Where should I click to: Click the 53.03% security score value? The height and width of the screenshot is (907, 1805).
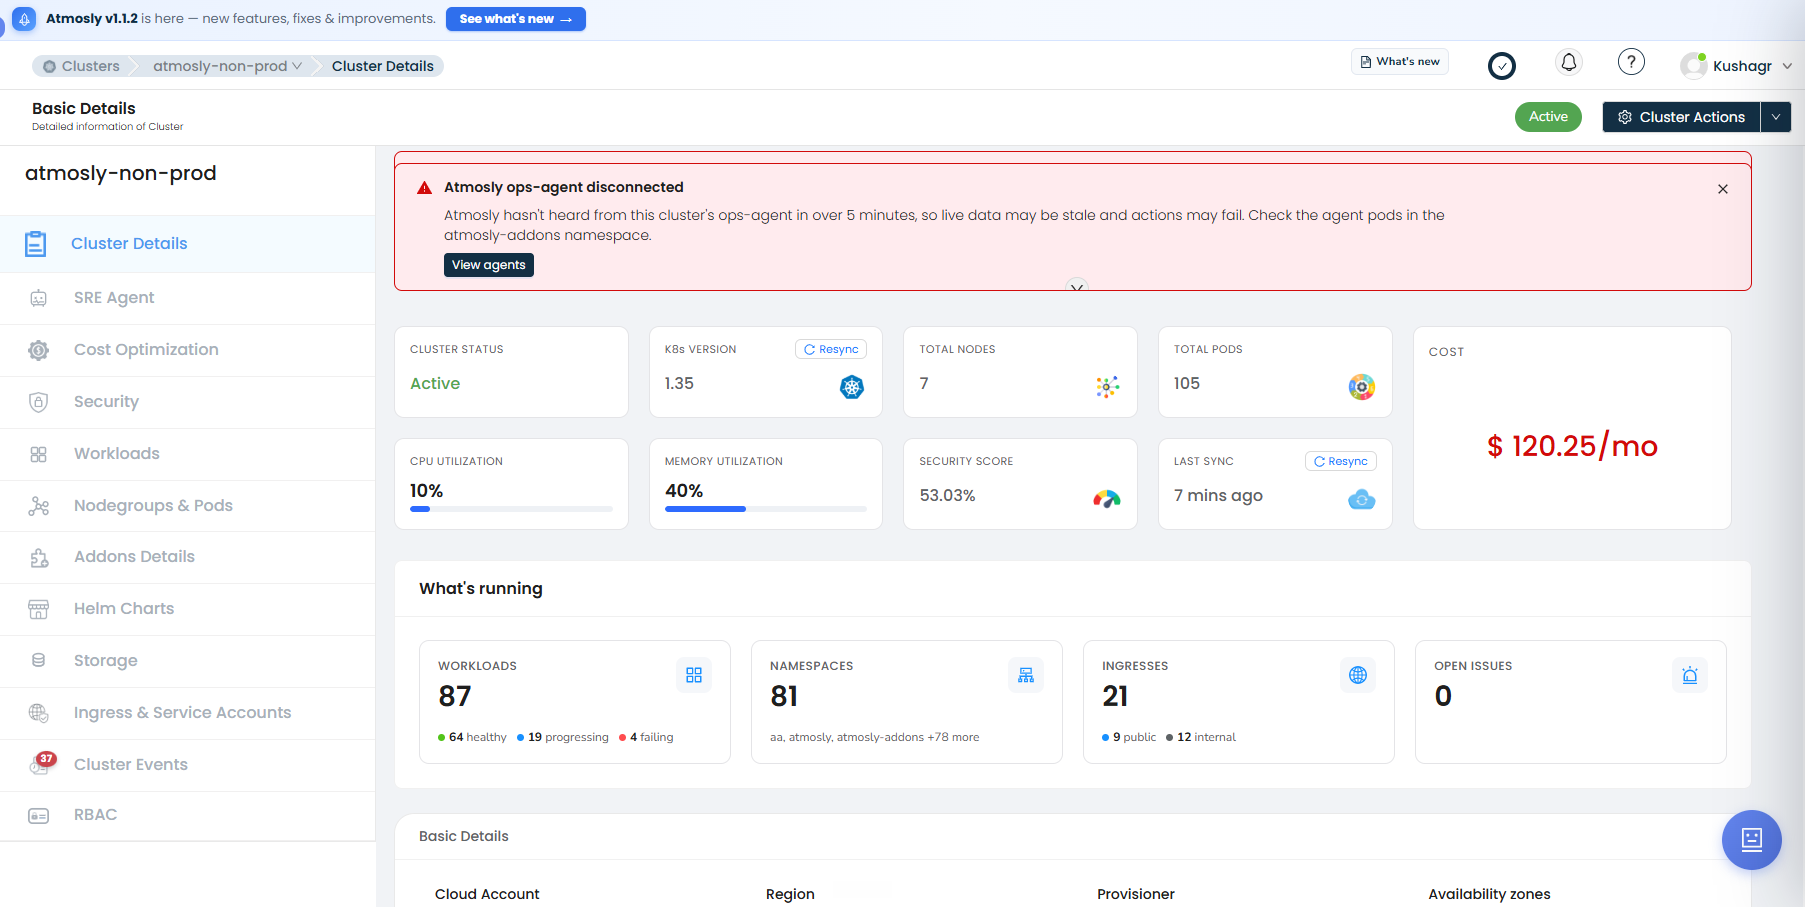click(x=947, y=496)
